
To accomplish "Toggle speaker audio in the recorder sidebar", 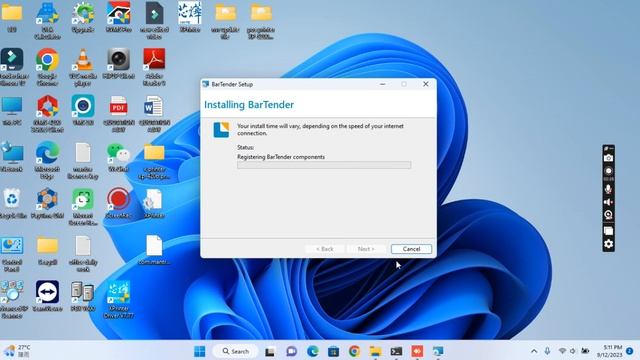I will pyautogui.click(x=608, y=202).
